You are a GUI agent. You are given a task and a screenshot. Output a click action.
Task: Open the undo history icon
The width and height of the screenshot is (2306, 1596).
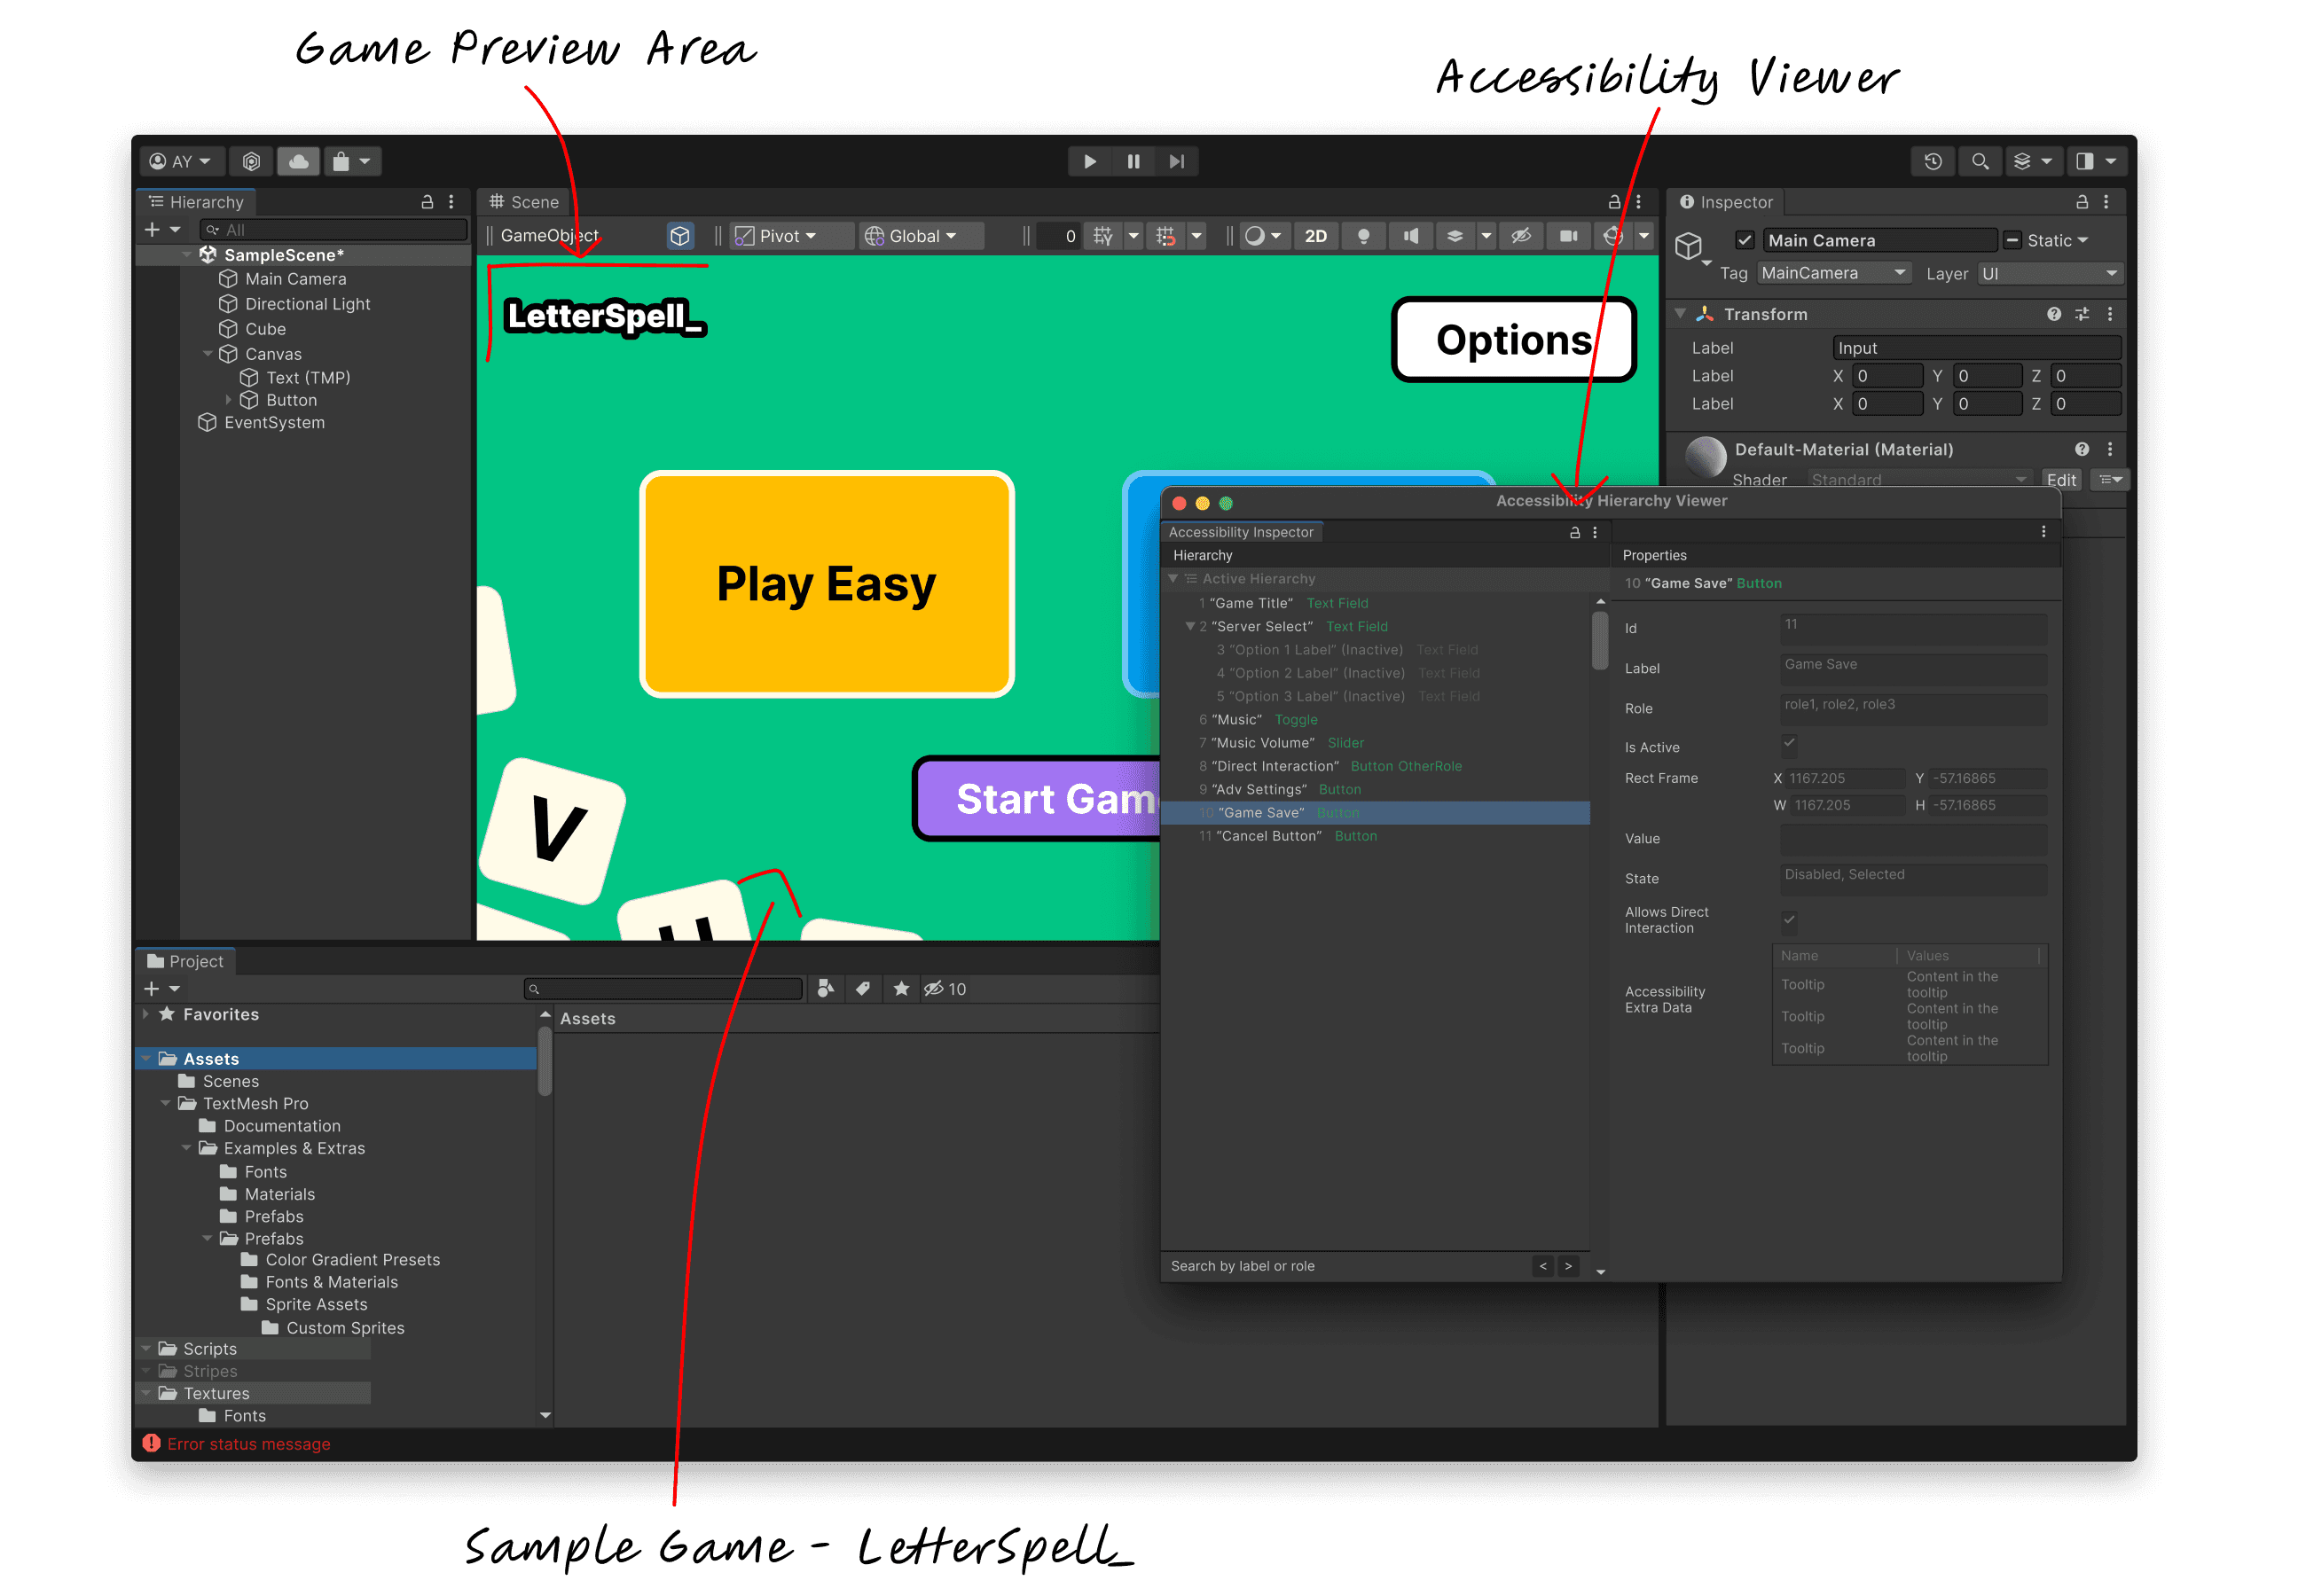tap(1932, 161)
